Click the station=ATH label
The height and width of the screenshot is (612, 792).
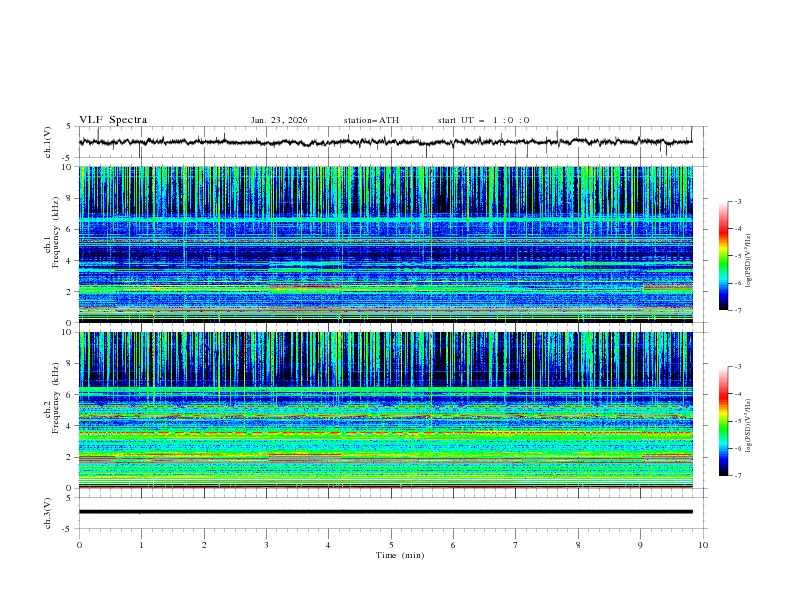(371, 120)
